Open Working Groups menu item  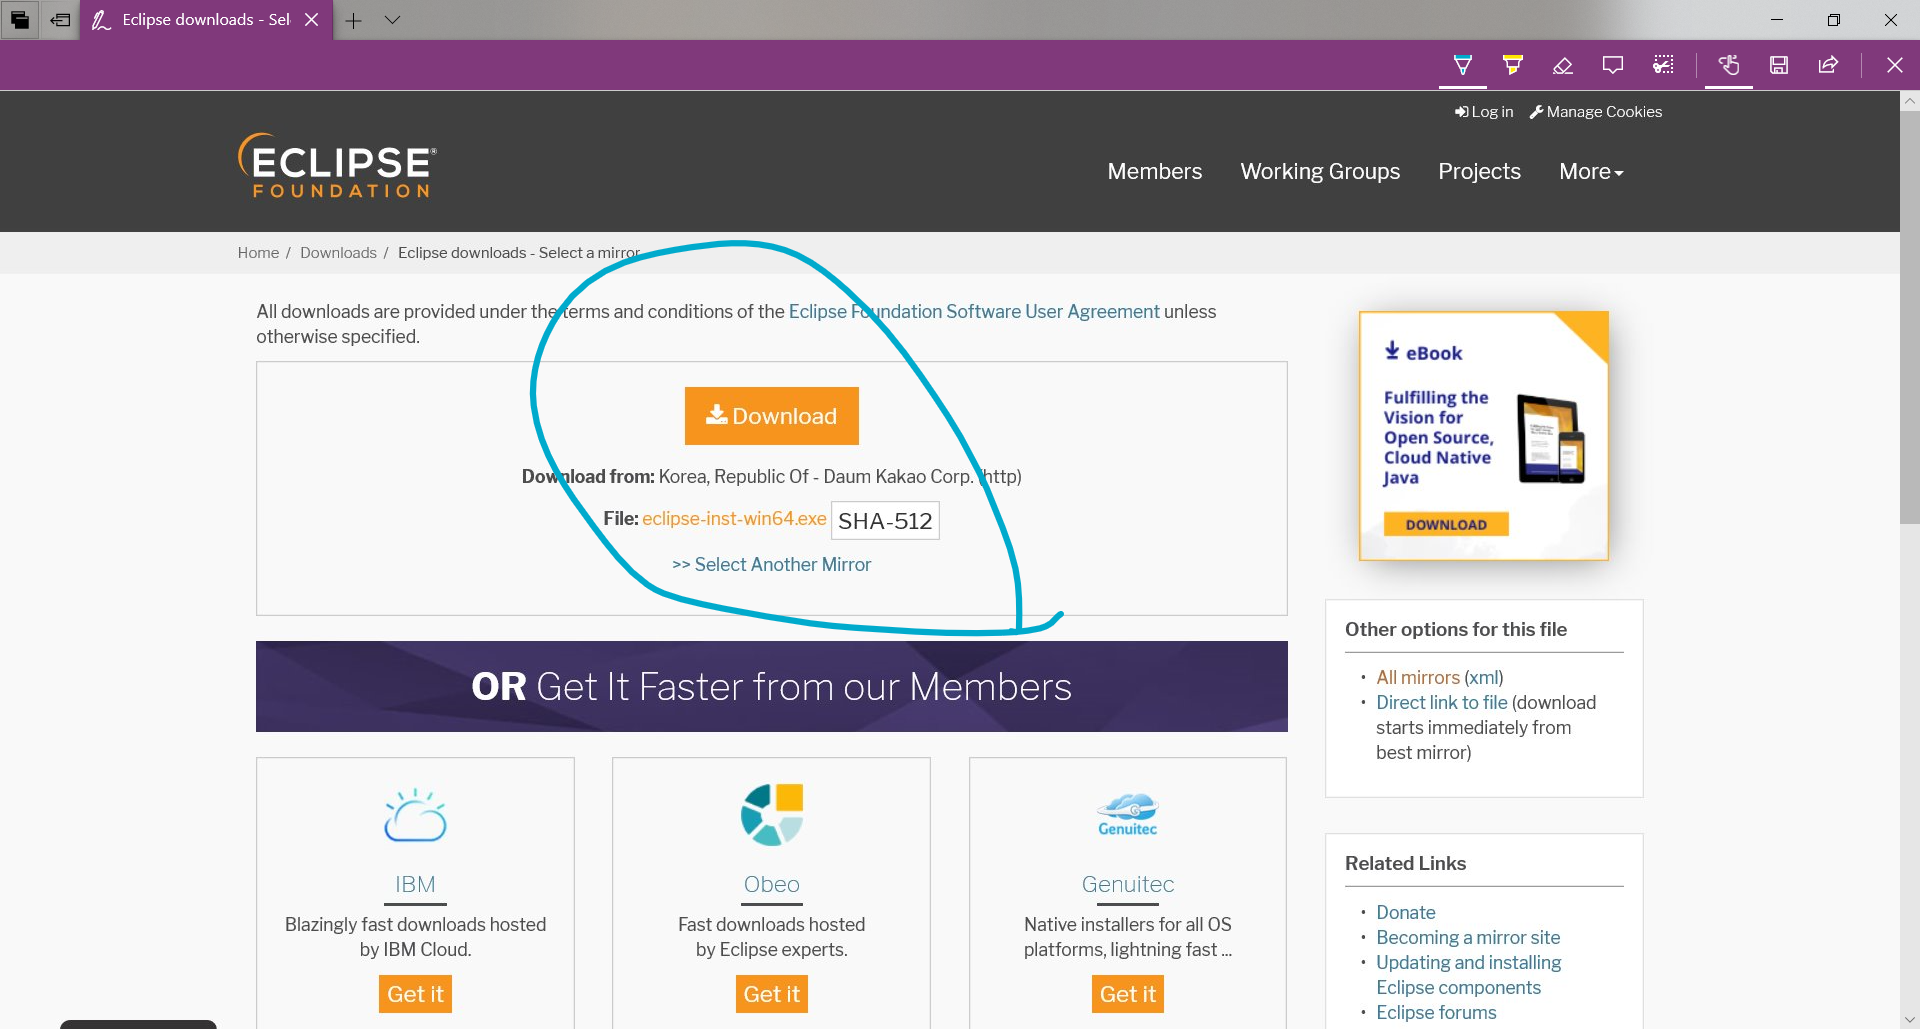pyautogui.click(x=1320, y=171)
